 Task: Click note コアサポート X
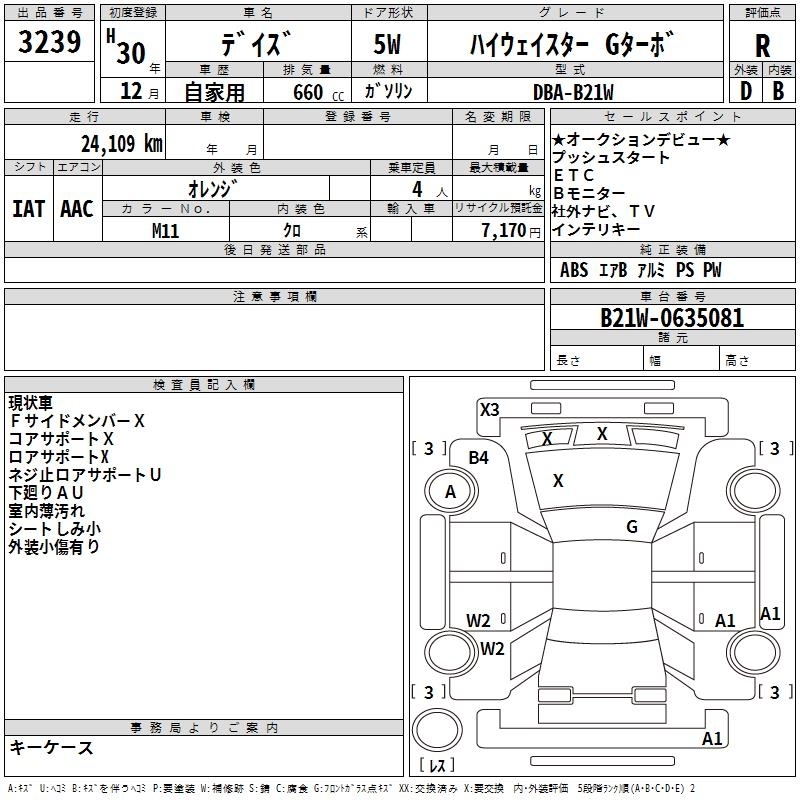pyautogui.click(x=61, y=439)
